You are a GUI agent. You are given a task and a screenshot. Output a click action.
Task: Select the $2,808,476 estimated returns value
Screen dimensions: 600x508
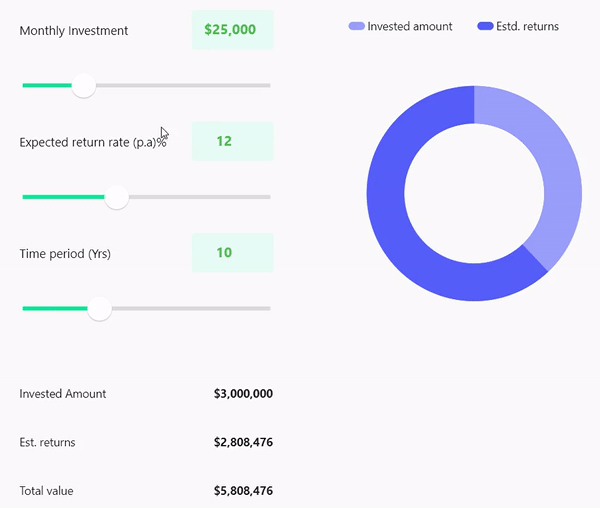(243, 442)
